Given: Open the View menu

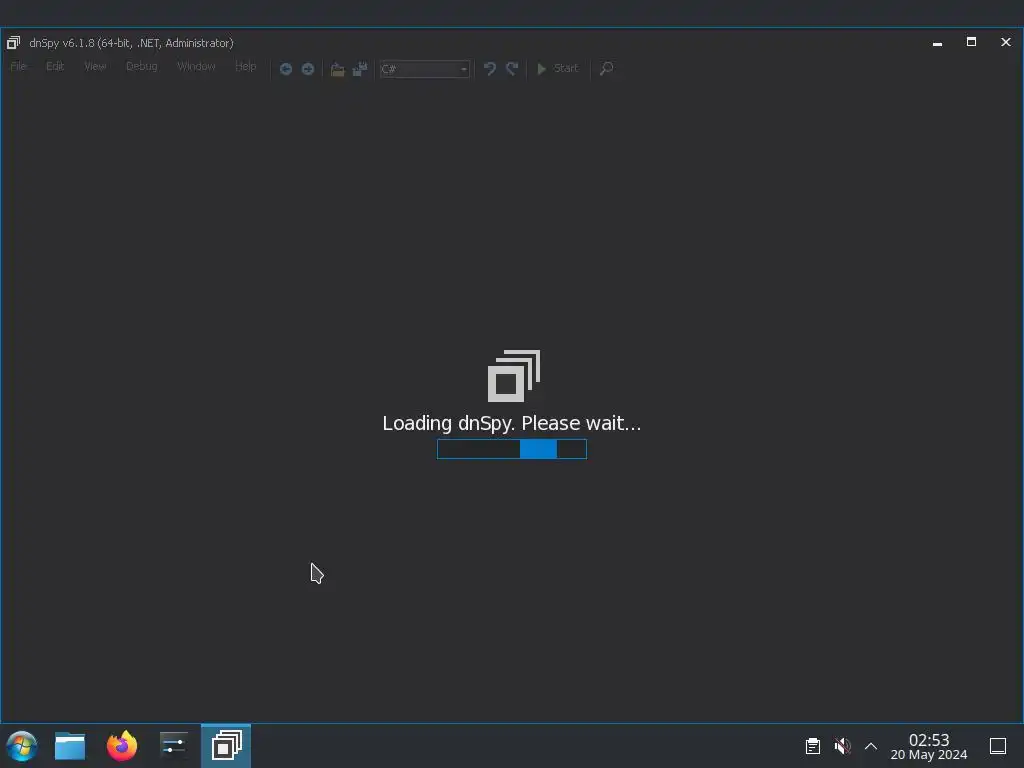Looking at the screenshot, I should (95, 67).
